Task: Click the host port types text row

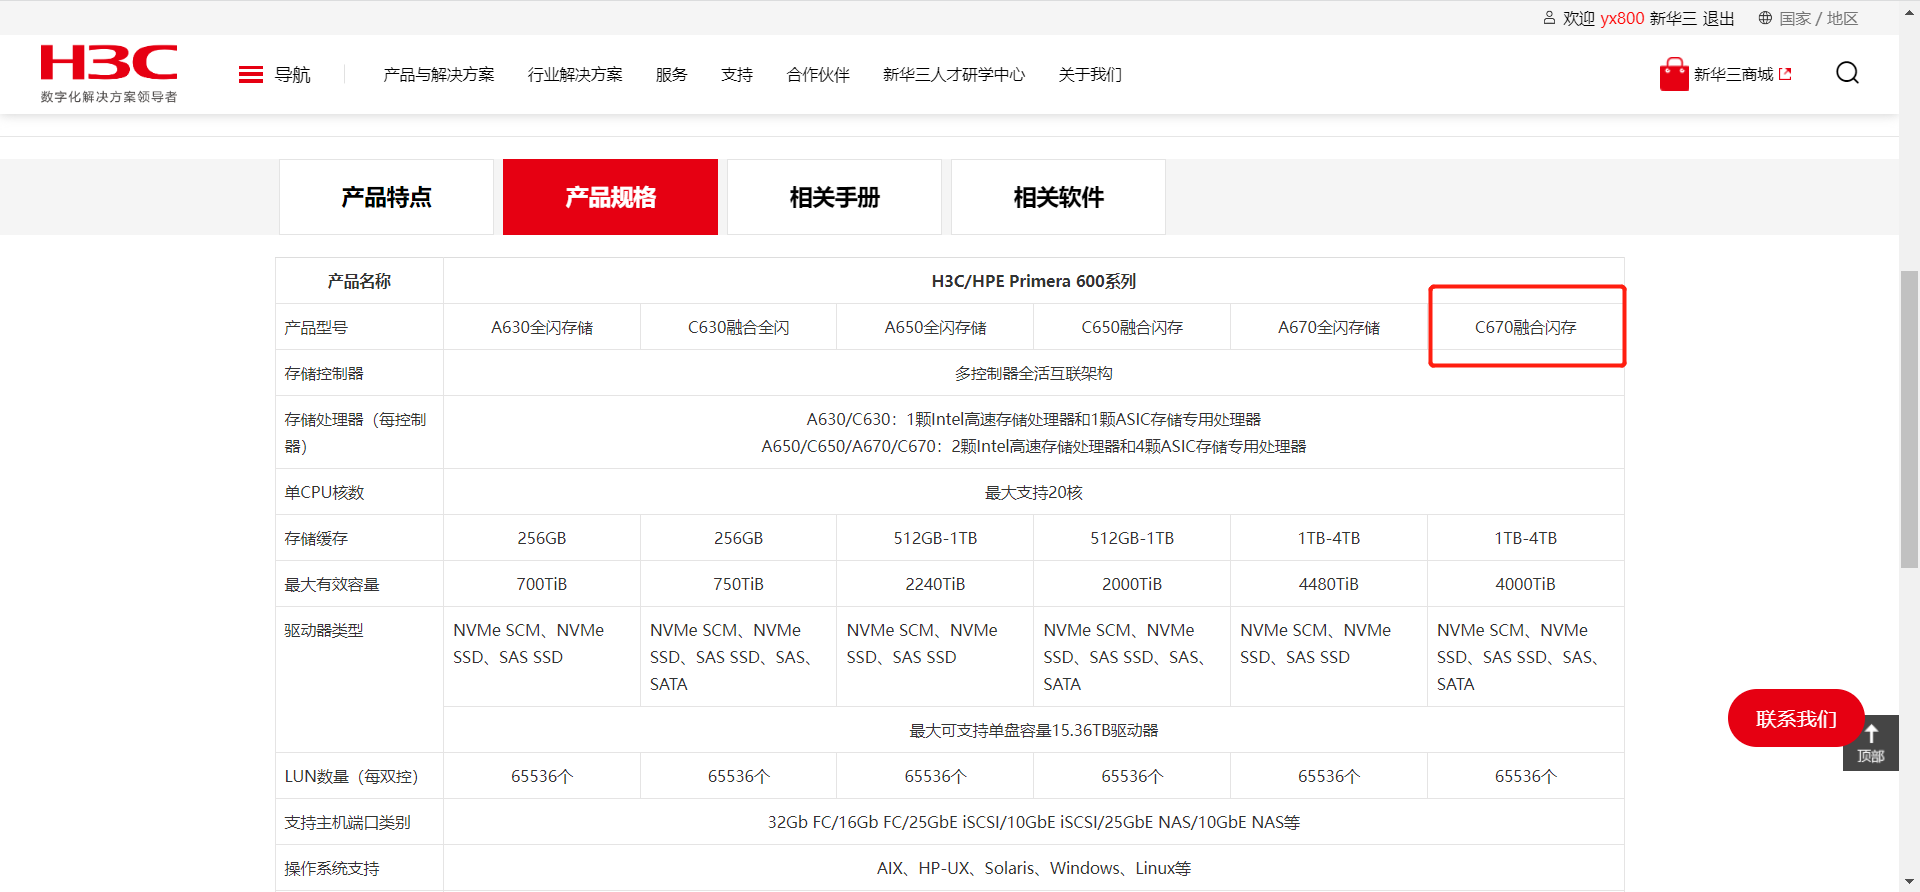Action: pos(1034,822)
